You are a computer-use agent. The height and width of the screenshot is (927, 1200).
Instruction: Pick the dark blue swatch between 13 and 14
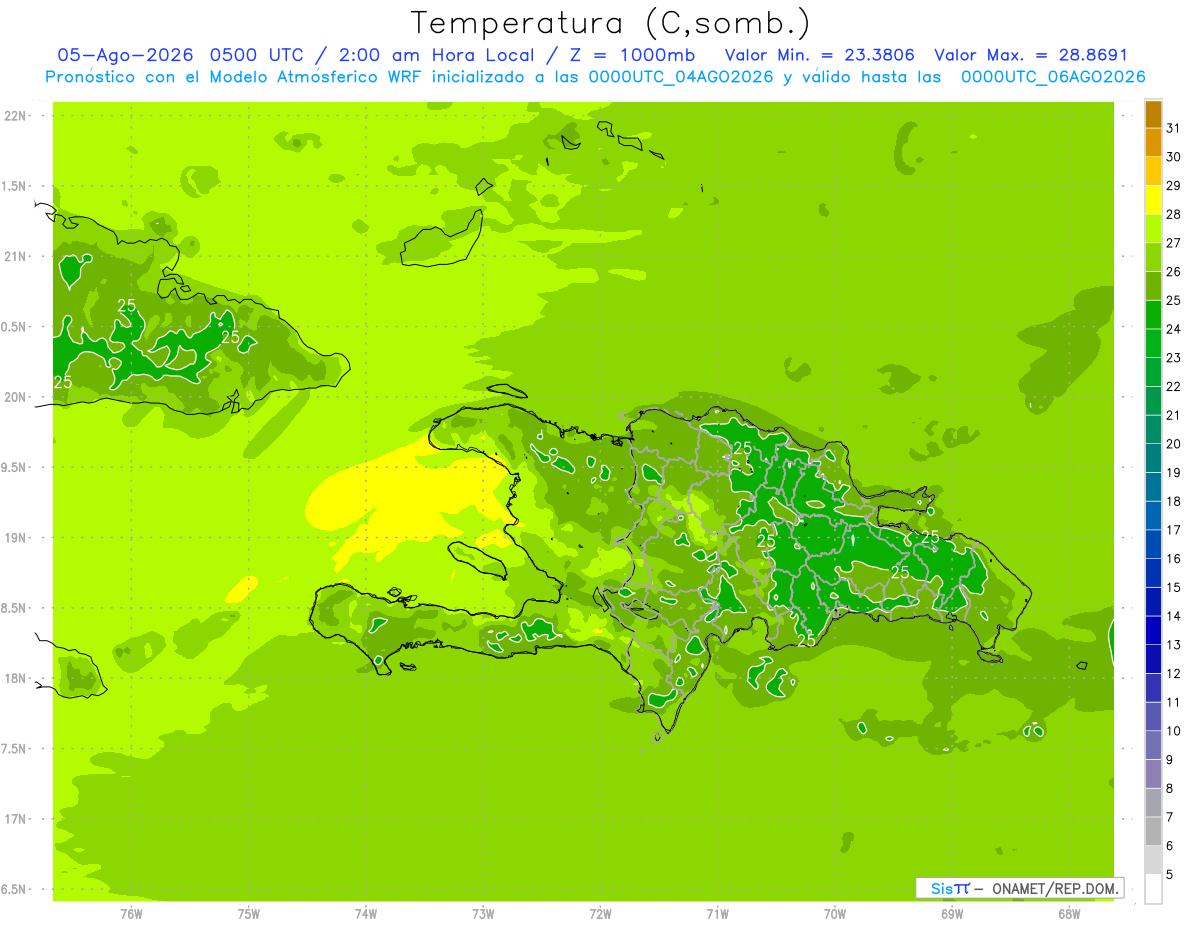tap(1153, 631)
